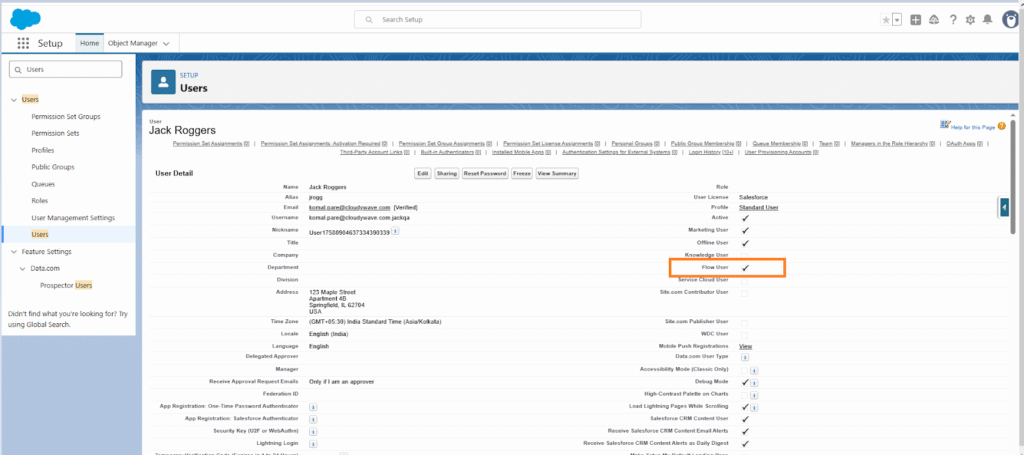Toggle the Service Cloud User checkbox
This screenshot has height=455, width=1024.
coord(745,280)
